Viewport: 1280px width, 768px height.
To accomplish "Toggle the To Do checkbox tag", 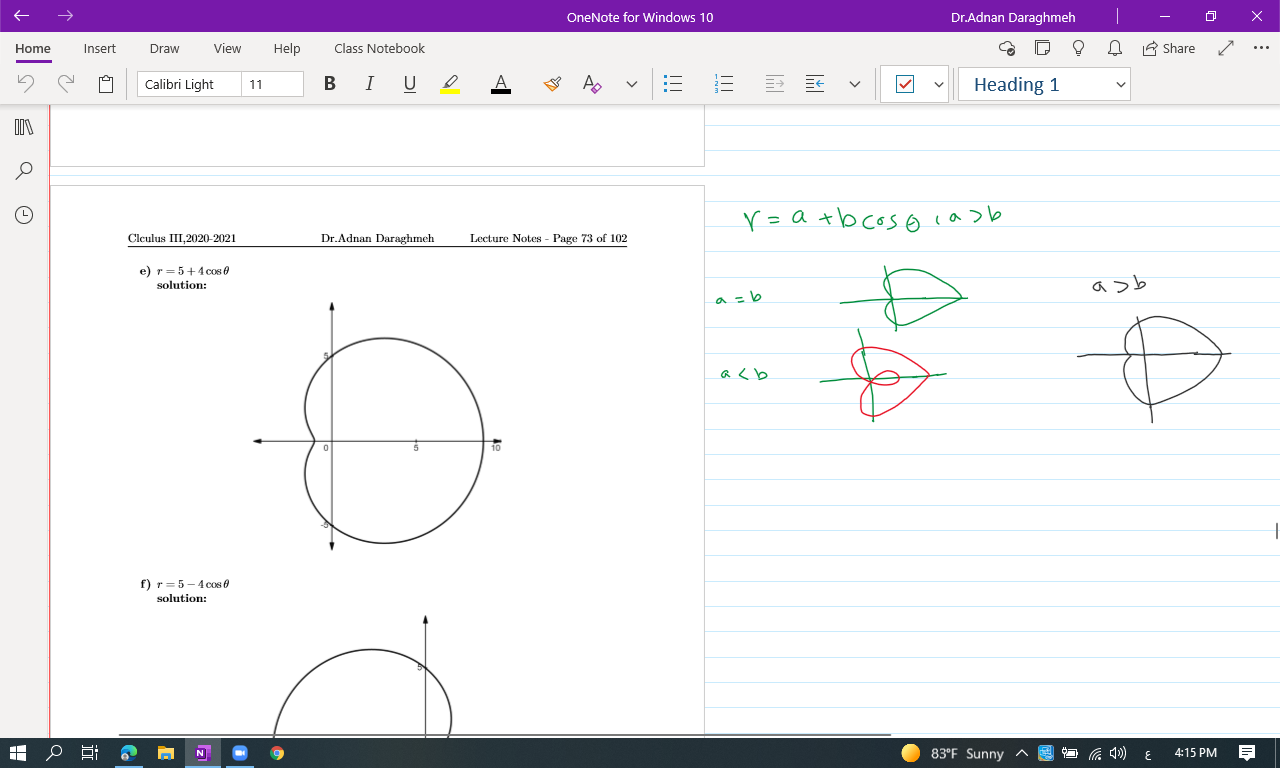I will click(905, 84).
